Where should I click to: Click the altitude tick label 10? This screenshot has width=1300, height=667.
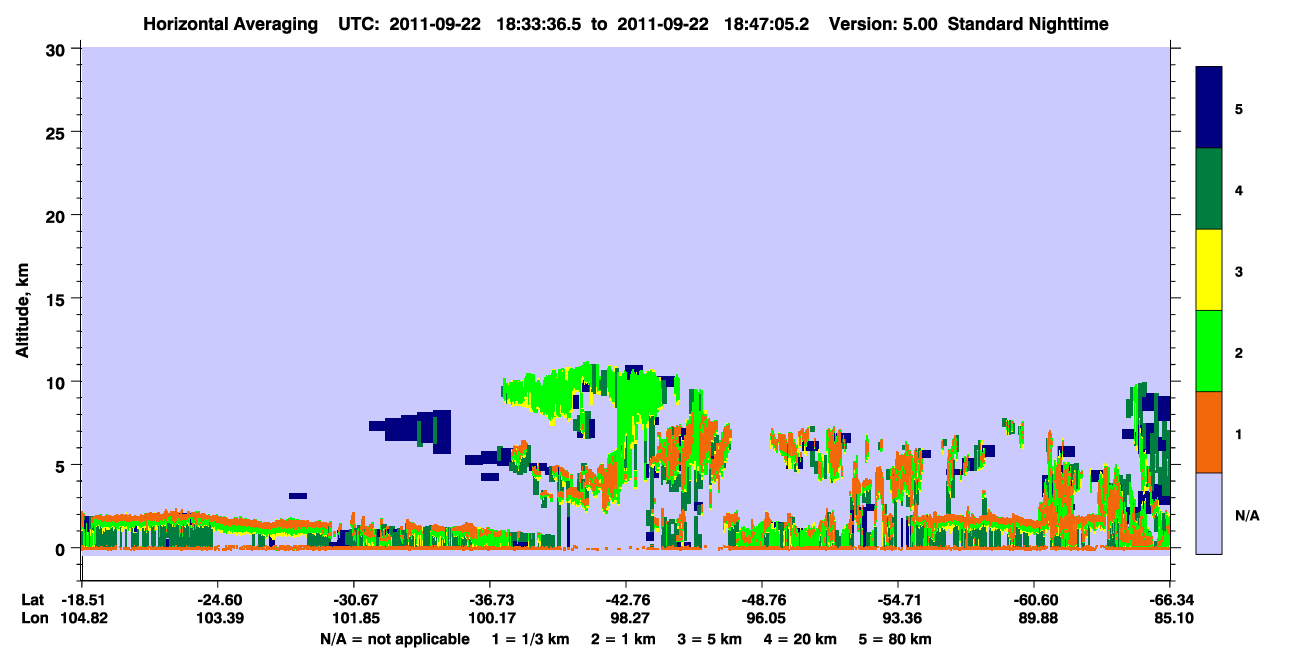coord(57,382)
